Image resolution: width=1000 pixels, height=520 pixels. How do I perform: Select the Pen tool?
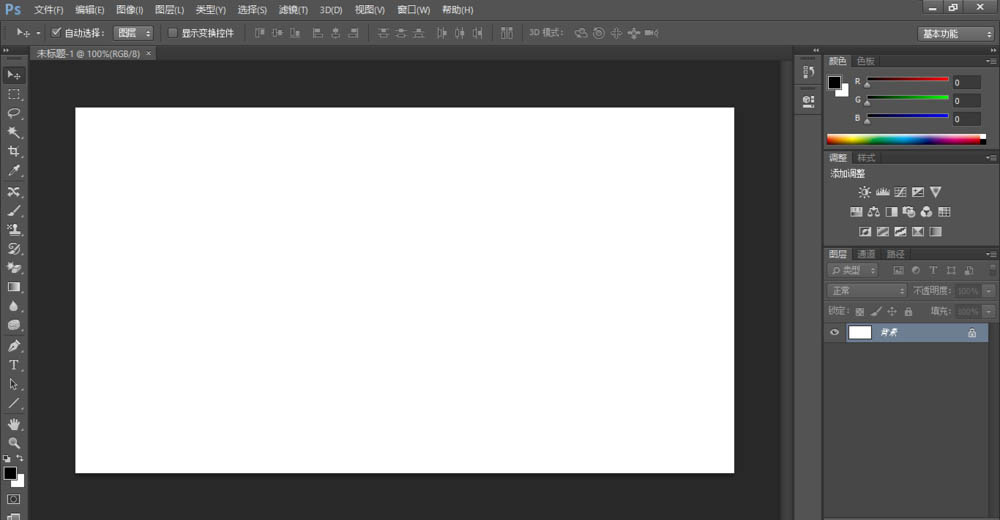(13, 346)
